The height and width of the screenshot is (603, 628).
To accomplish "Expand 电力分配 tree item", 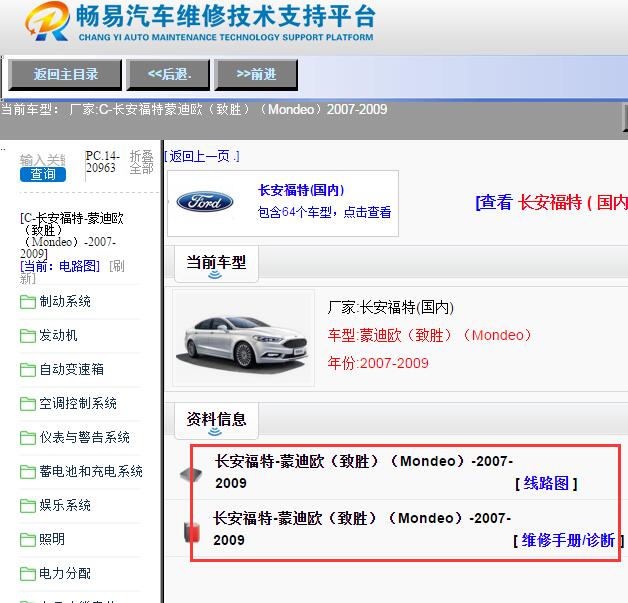I will point(65,574).
